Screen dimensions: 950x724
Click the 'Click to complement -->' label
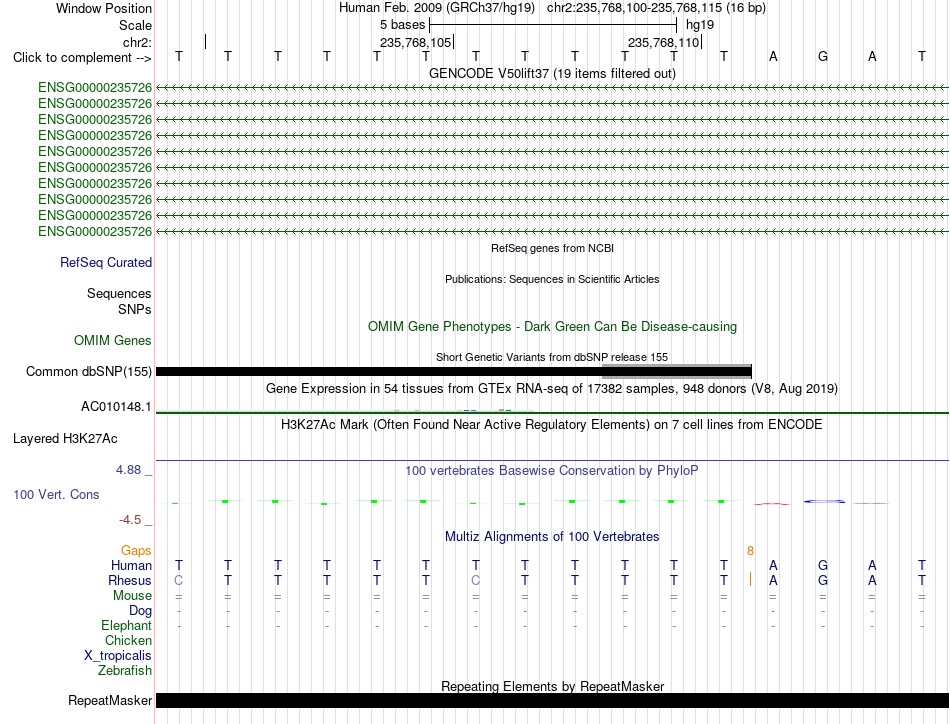click(82, 58)
